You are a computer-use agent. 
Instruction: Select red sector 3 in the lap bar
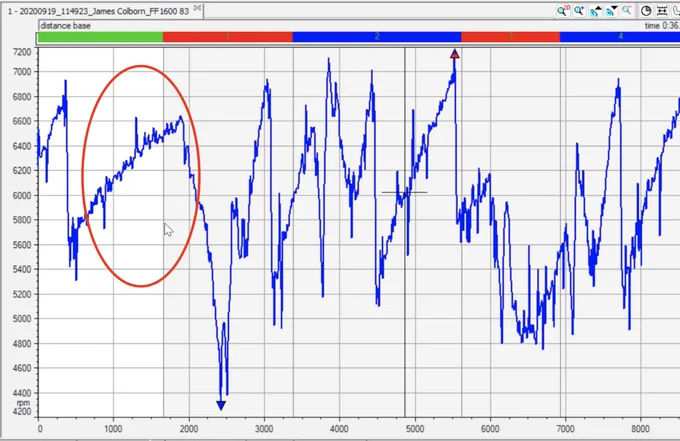coord(510,37)
